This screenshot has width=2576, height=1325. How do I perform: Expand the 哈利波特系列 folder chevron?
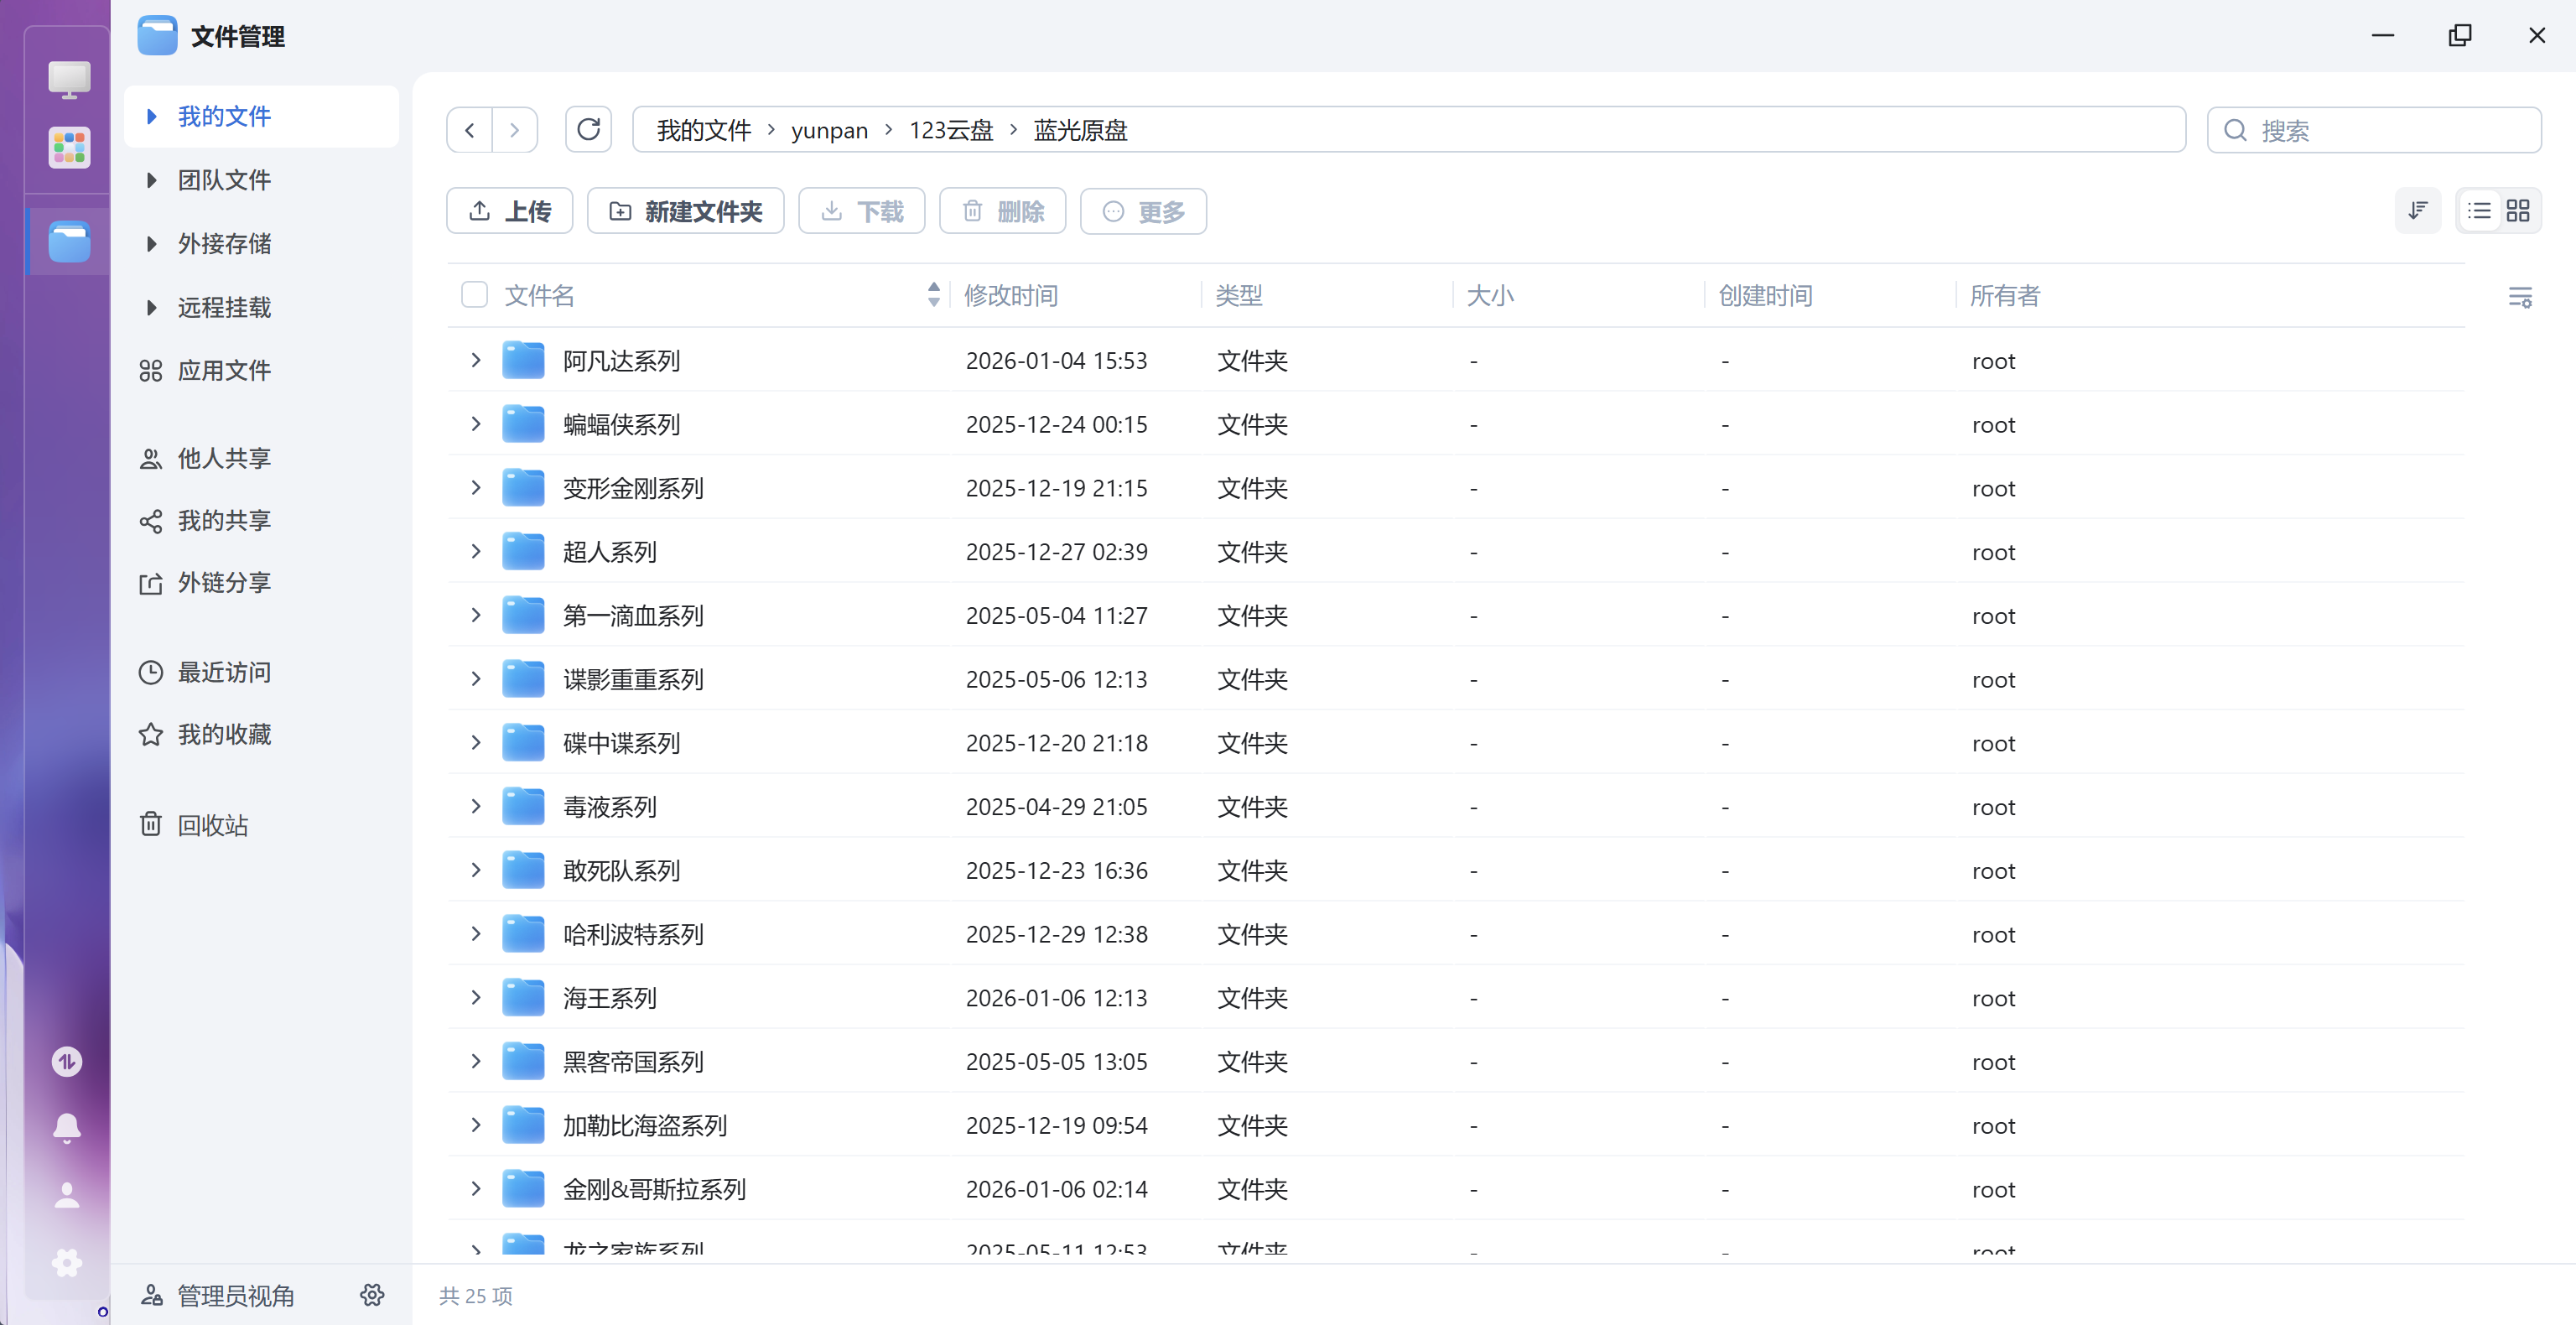(476, 934)
